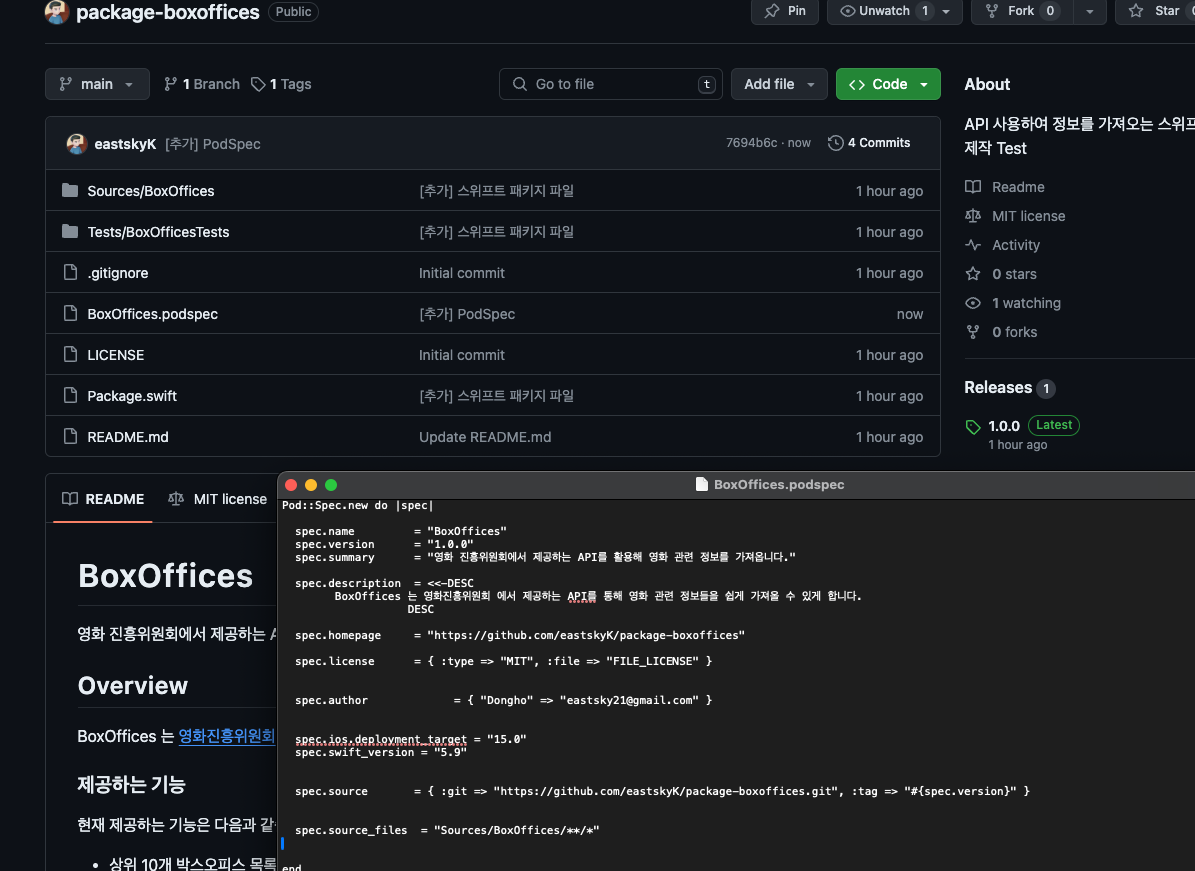The image size is (1195, 871).
Task: Open the Activity link
Action: (x=1015, y=245)
